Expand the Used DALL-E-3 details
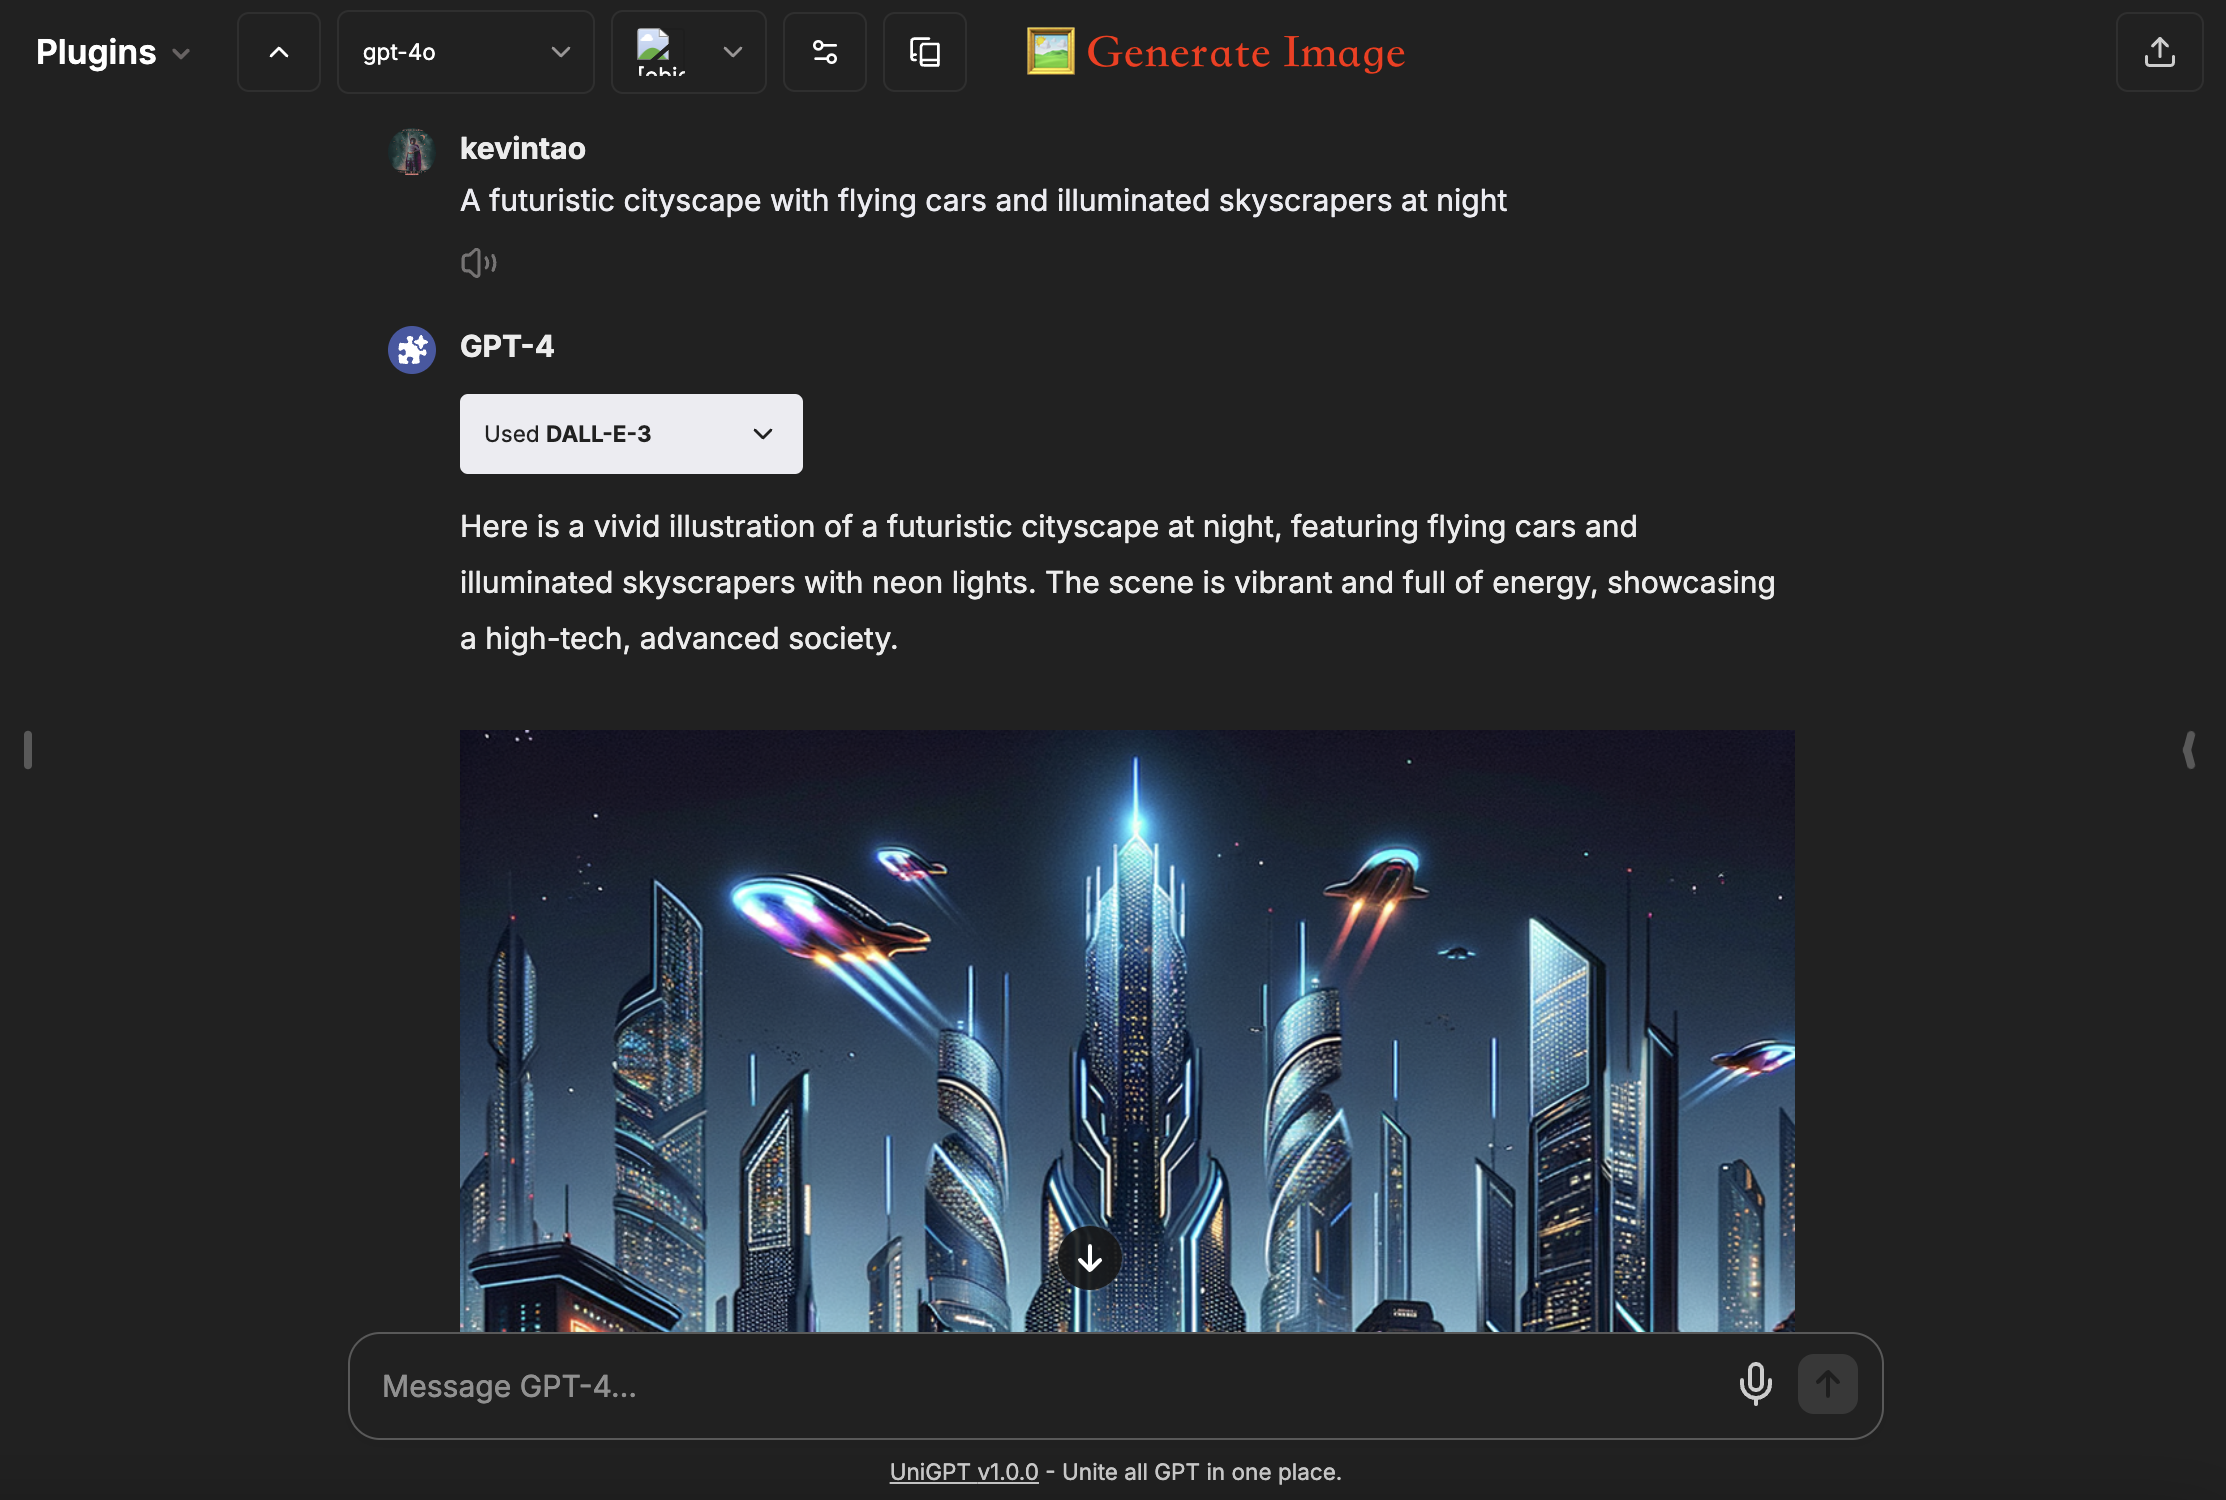 (x=630, y=434)
